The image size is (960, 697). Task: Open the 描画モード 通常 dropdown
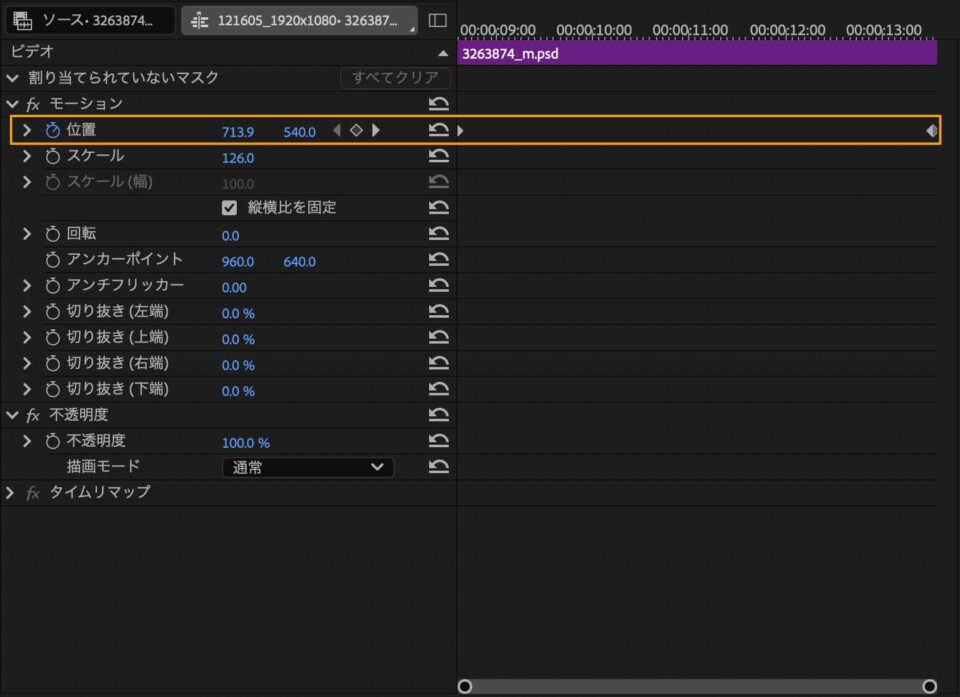tap(308, 467)
